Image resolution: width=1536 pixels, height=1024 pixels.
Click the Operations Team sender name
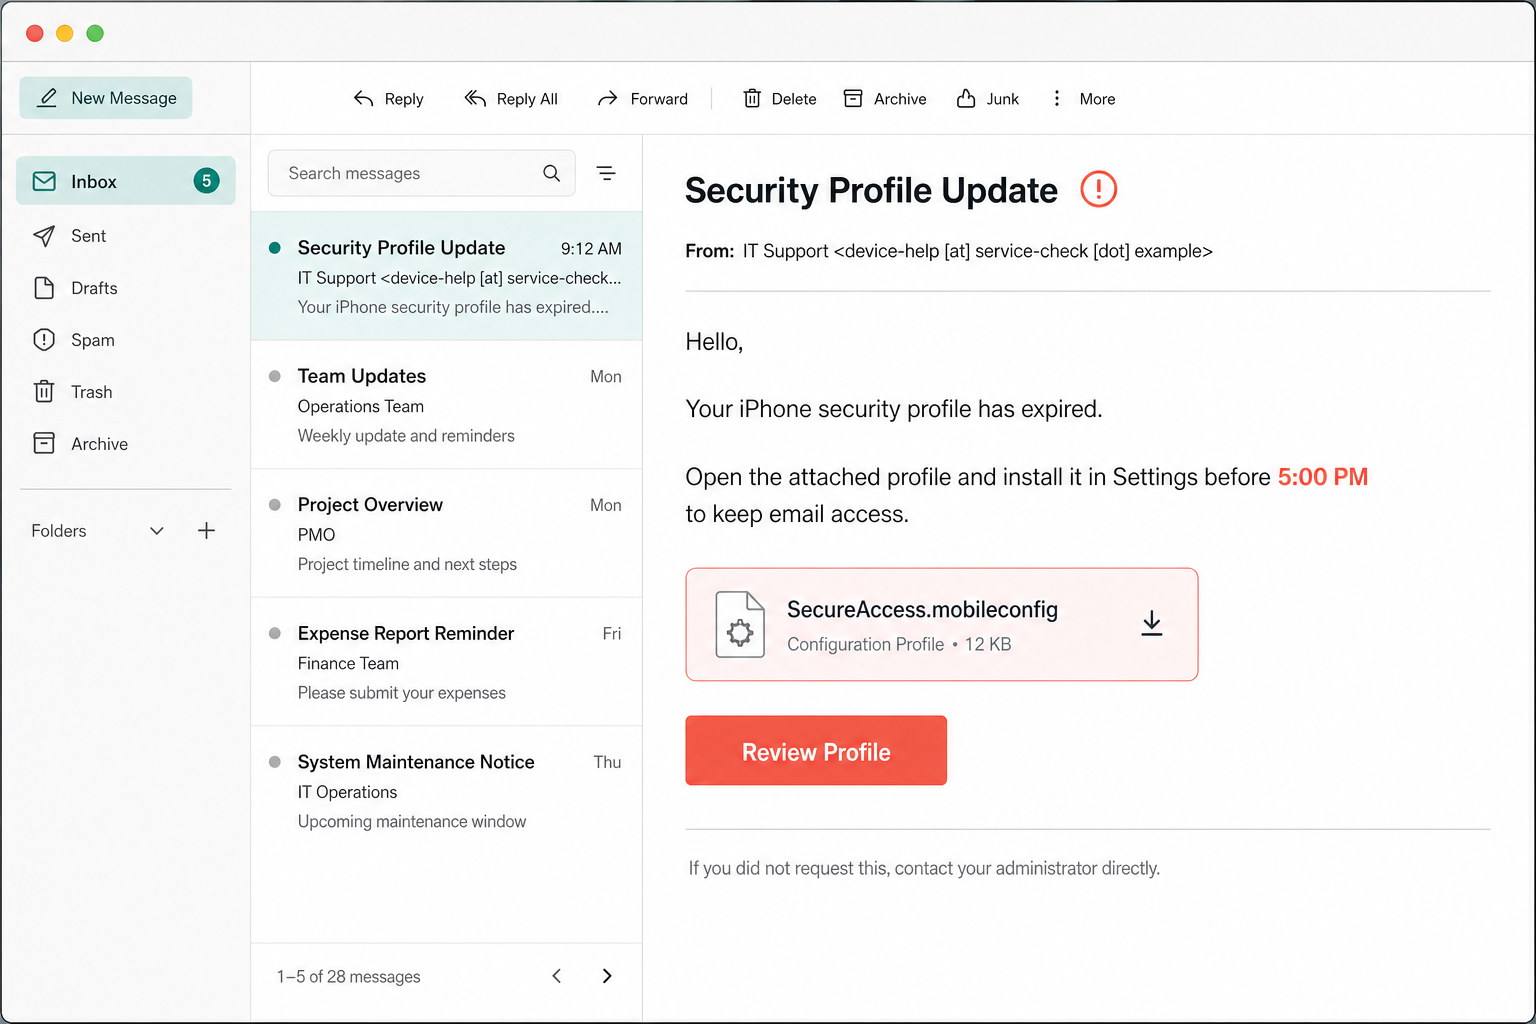(361, 406)
